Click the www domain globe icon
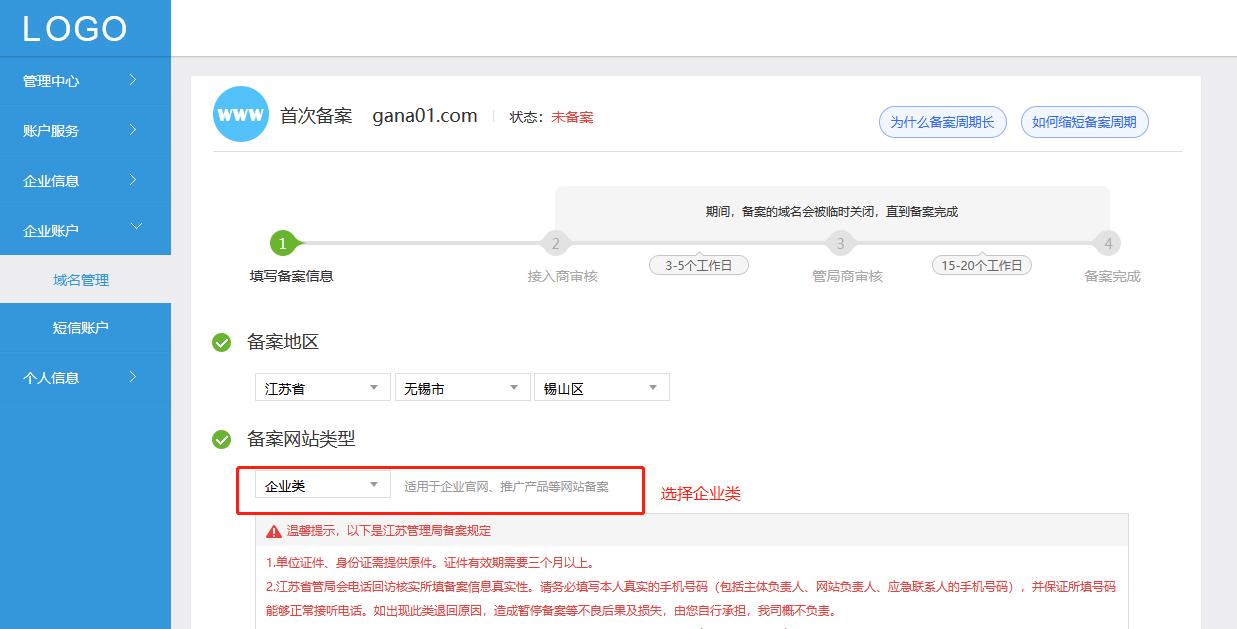The height and width of the screenshot is (629, 1237). pos(240,114)
